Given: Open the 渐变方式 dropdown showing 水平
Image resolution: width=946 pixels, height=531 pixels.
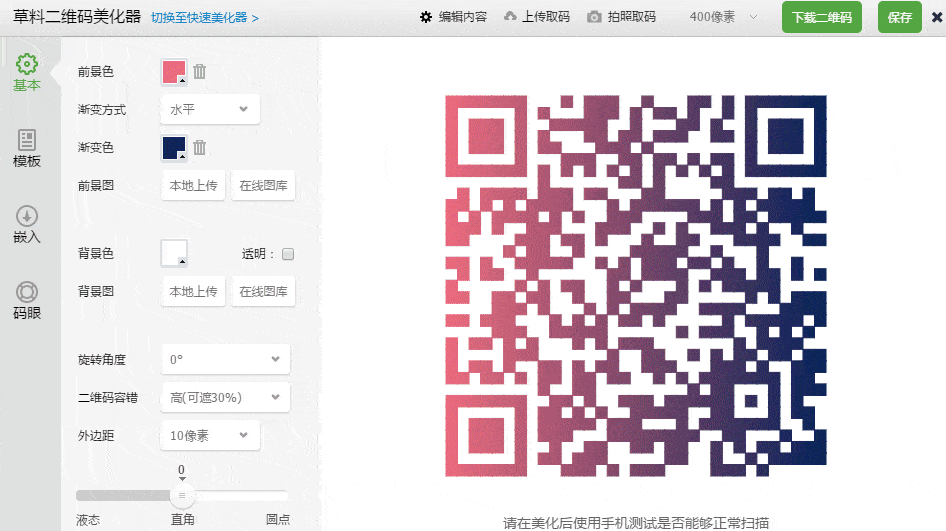Looking at the screenshot, I should pos(210,109).
